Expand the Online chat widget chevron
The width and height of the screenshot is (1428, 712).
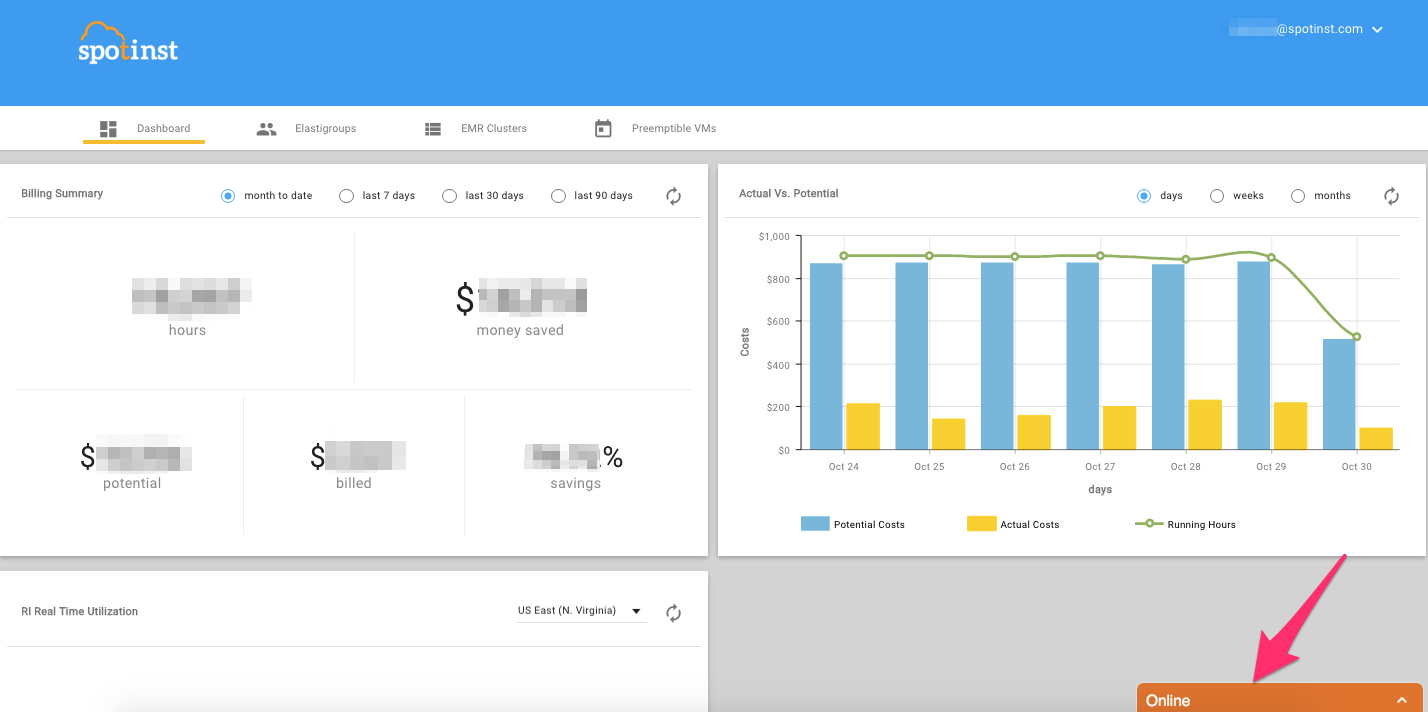coord(1402,700)
